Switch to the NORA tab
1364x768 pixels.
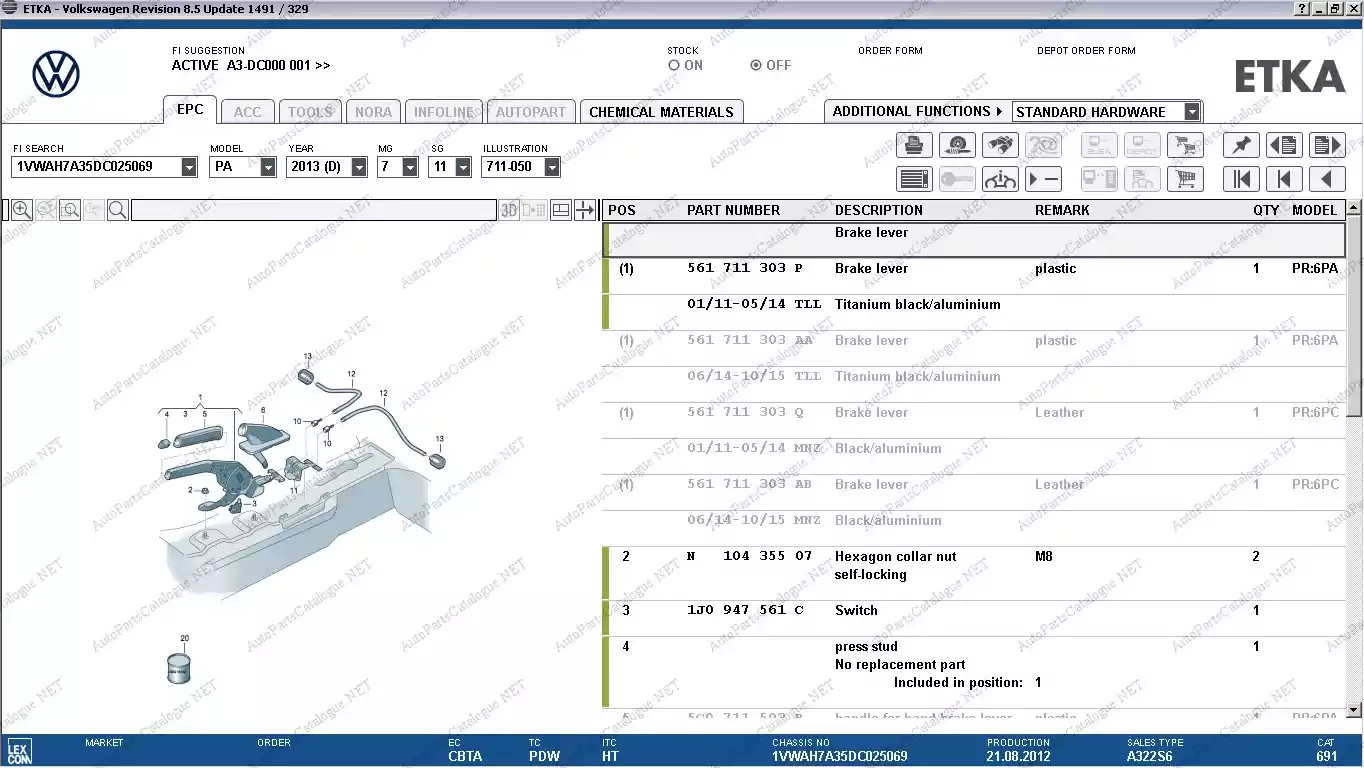374,112
